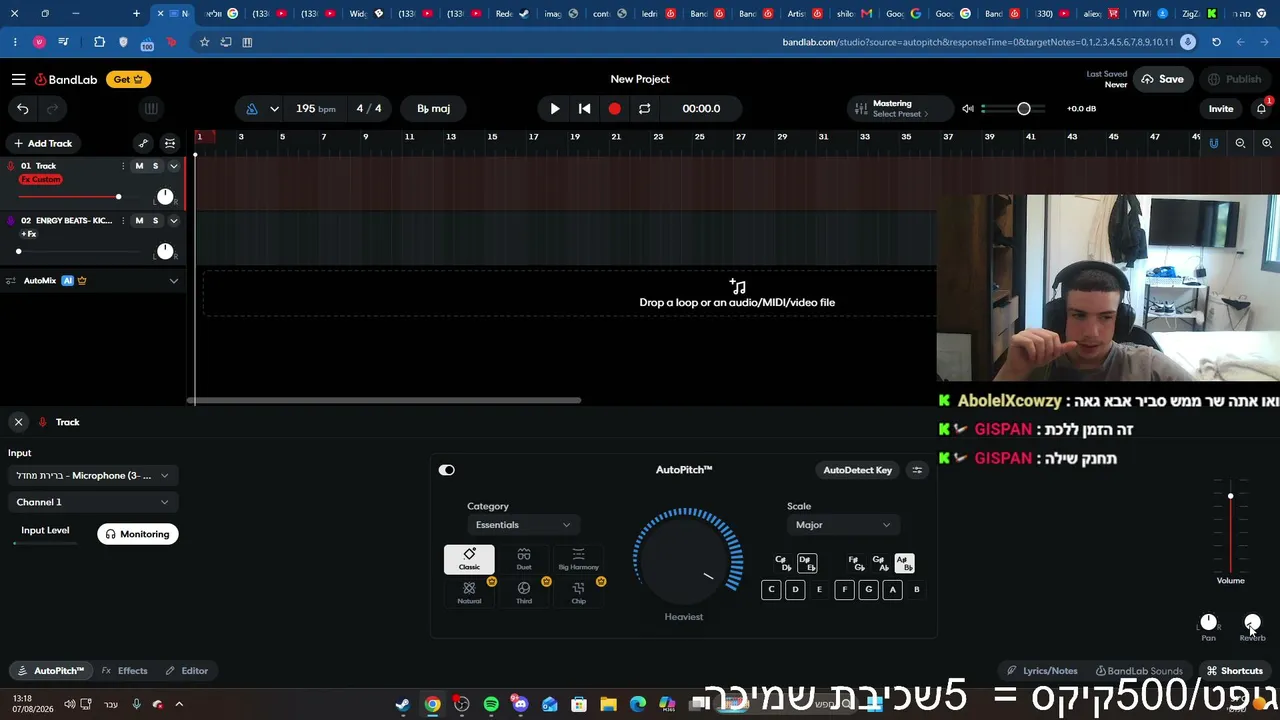1280x720 pixels.
Task: Open the Lyrics/Notes panel
Action: [1042, 671]
